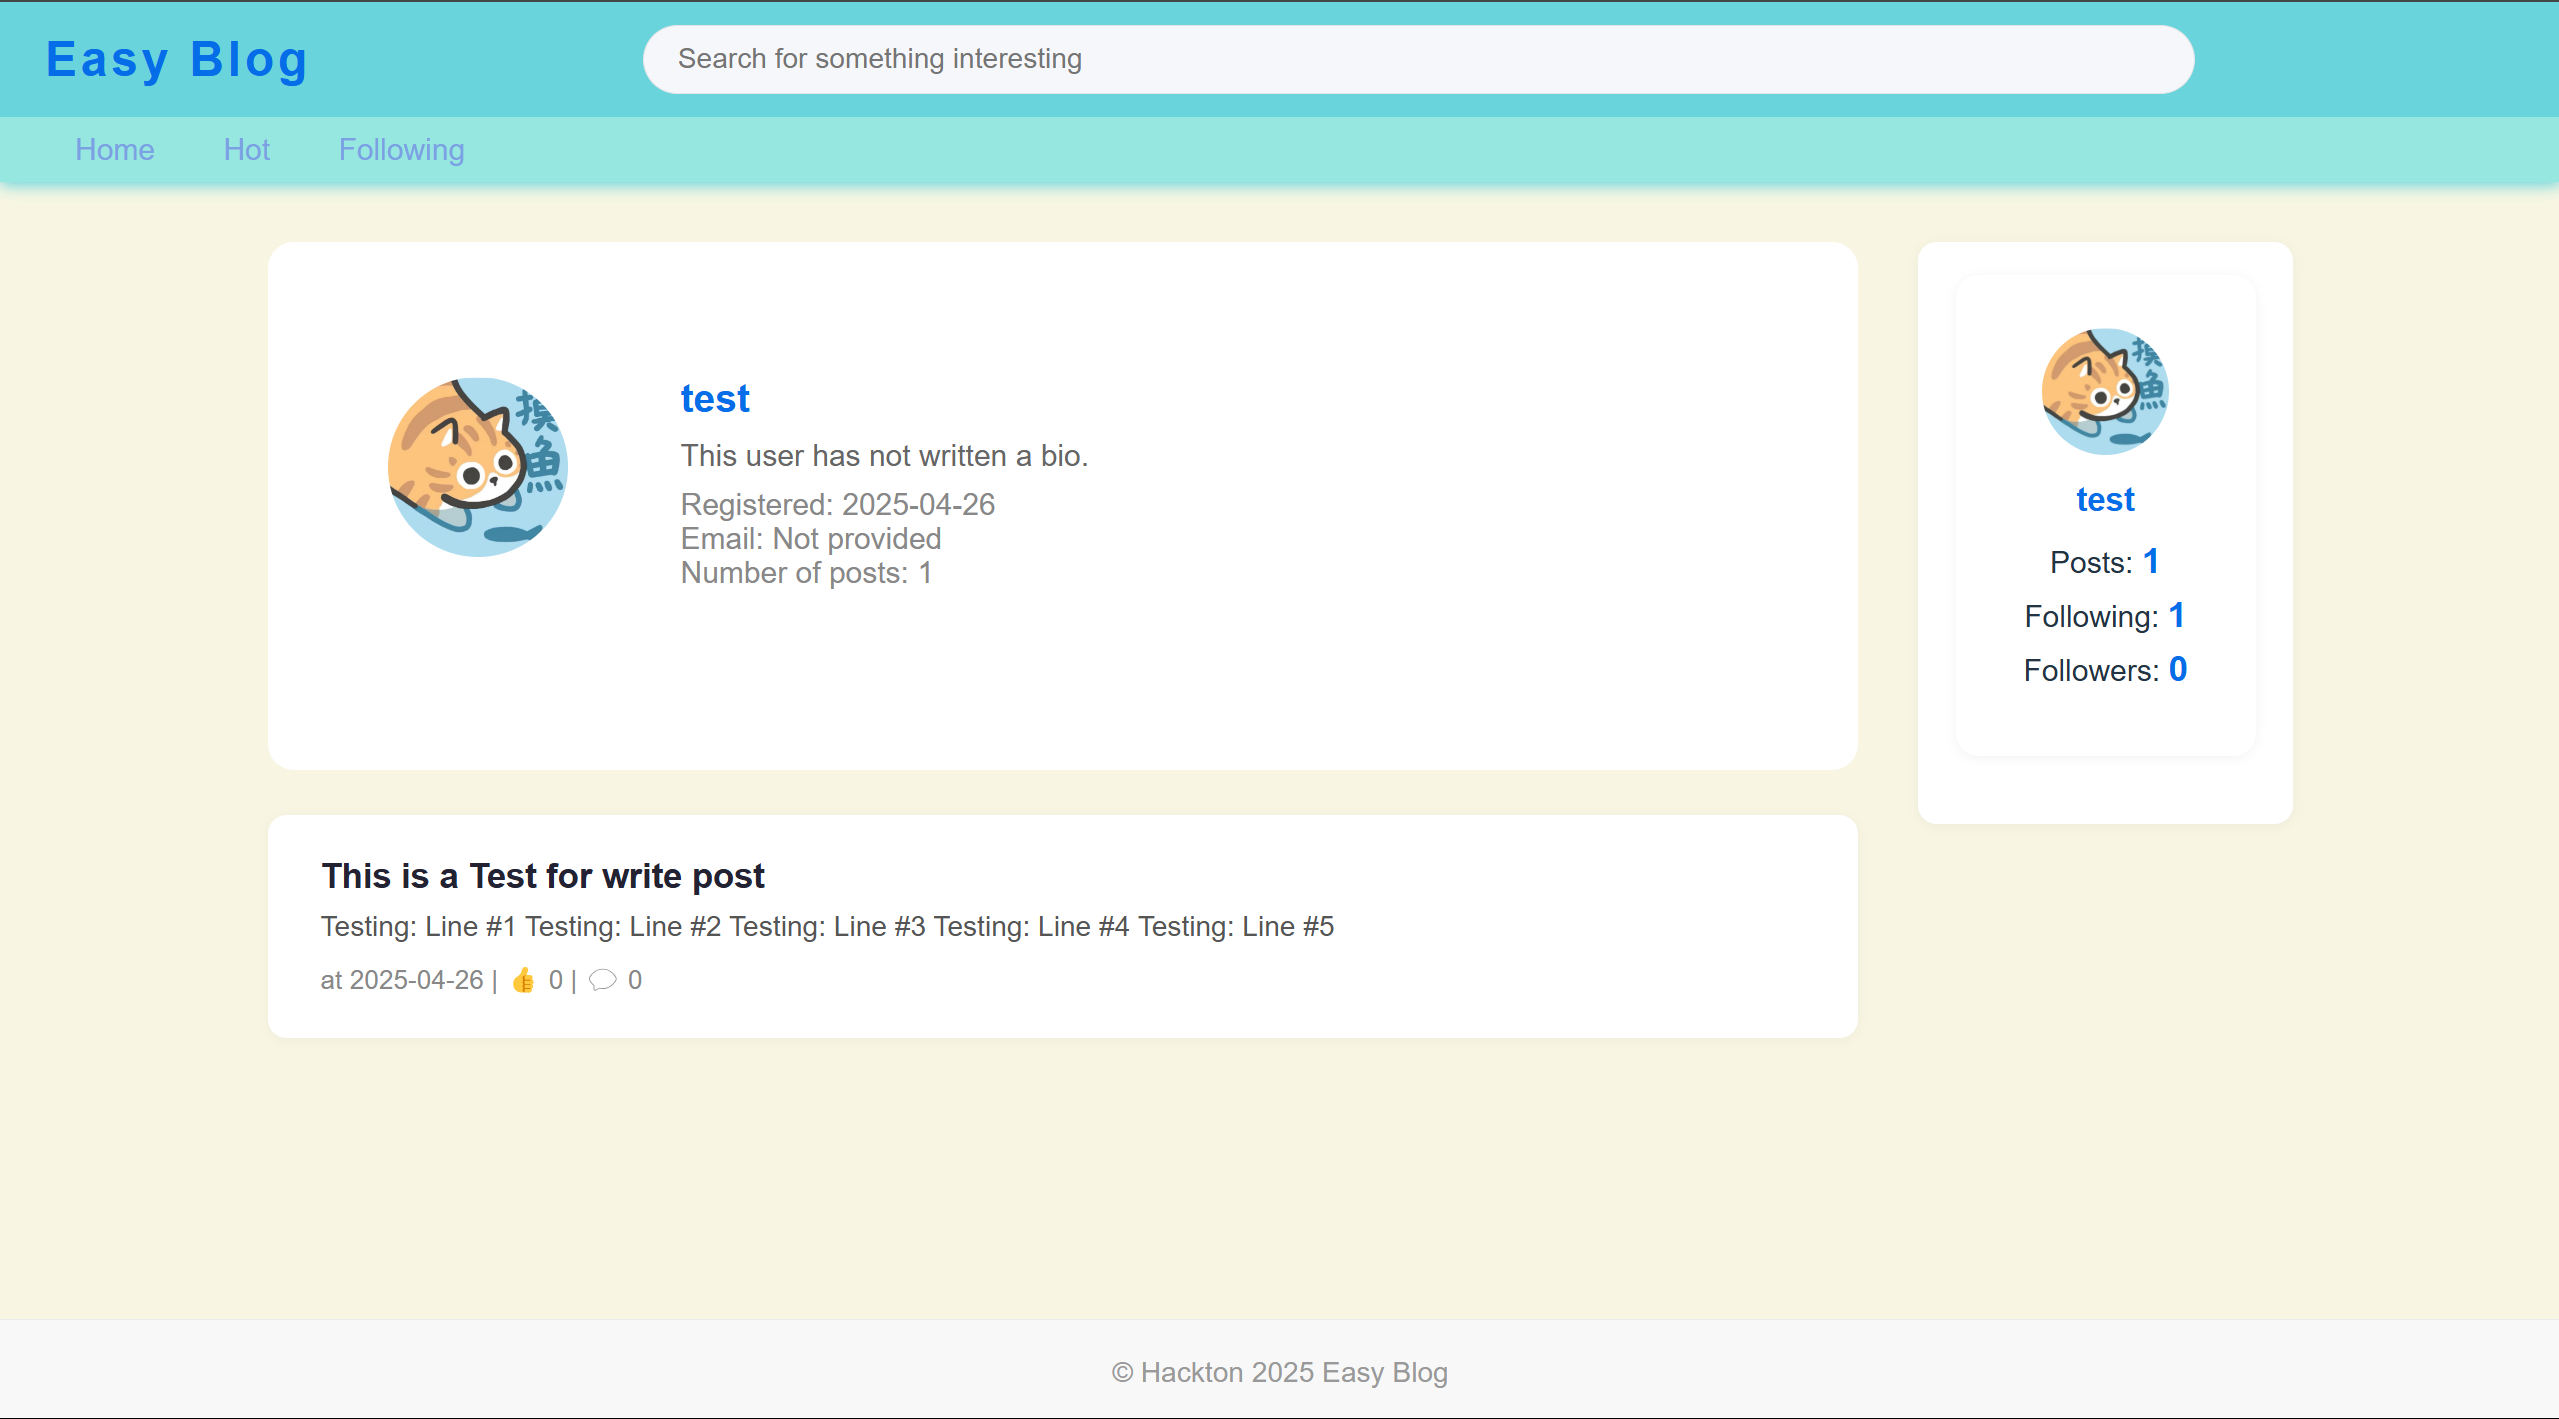Go to the Following tab
Viewport: 2559px width, 1419px height.
coord(401,150)
